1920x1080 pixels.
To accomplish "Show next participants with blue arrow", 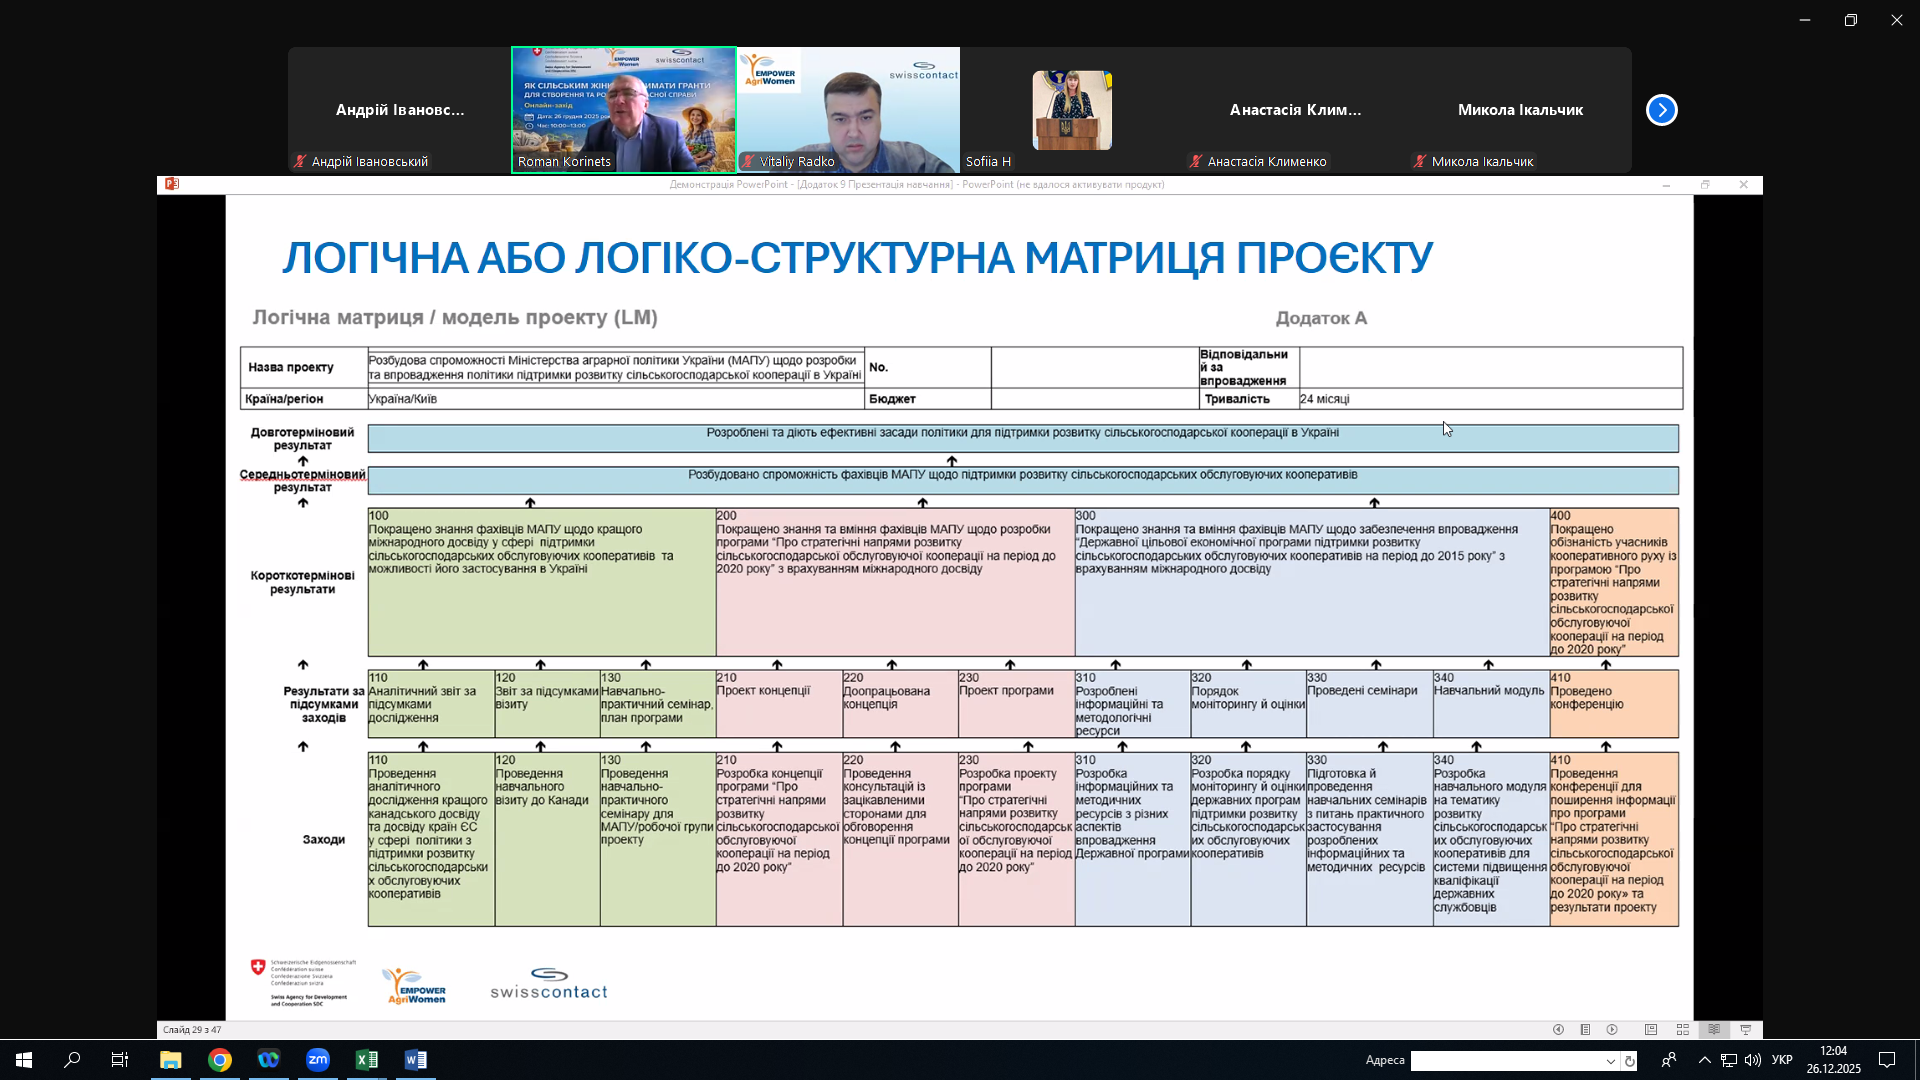I will [x=1661, y=110].
